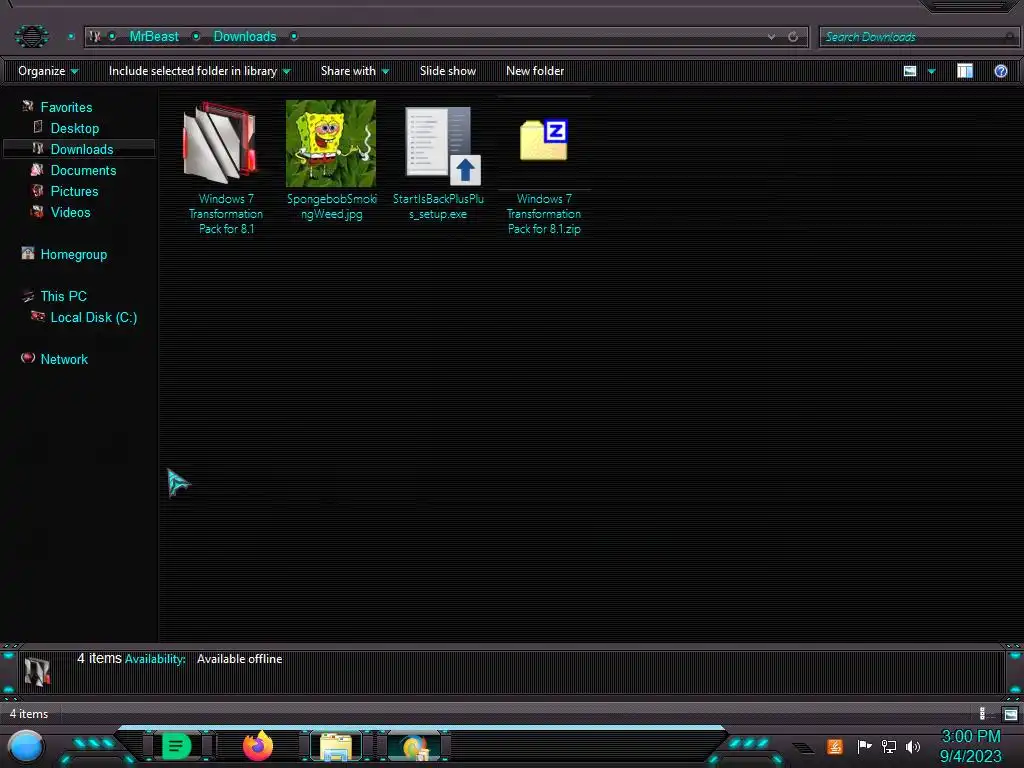Open Desktop in Favorites
Screen dimensions: 1024x768
point(75,128)
